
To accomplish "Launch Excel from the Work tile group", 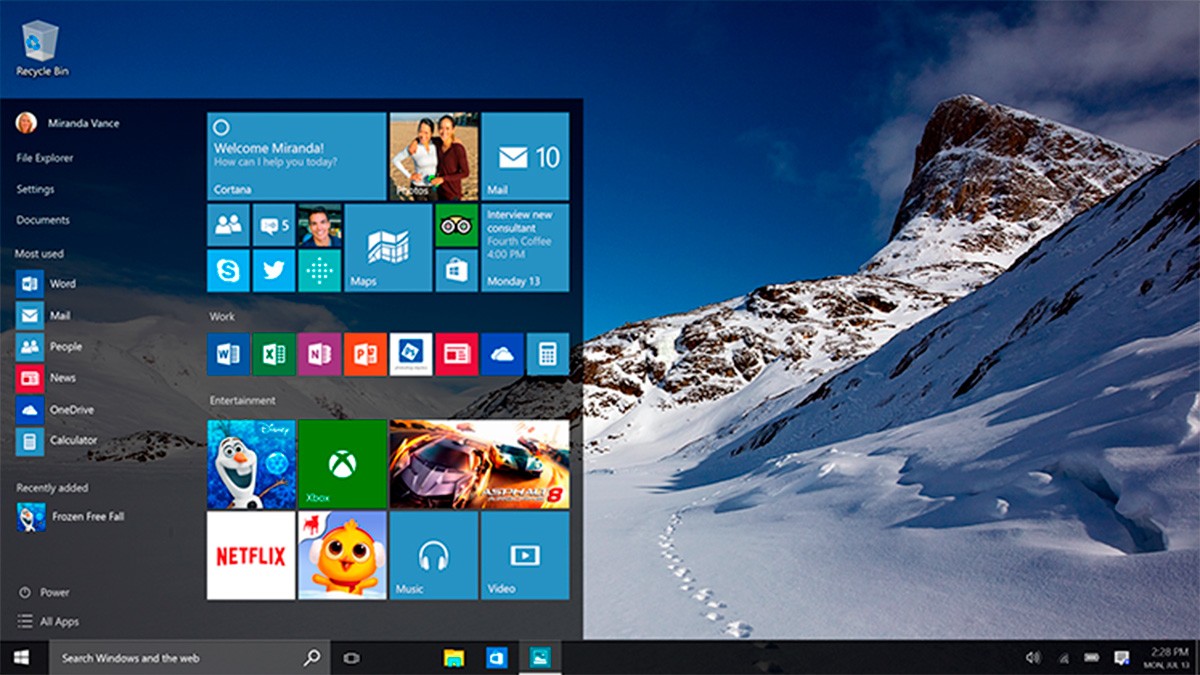I will pyautogui.click(x=273, y=354).
